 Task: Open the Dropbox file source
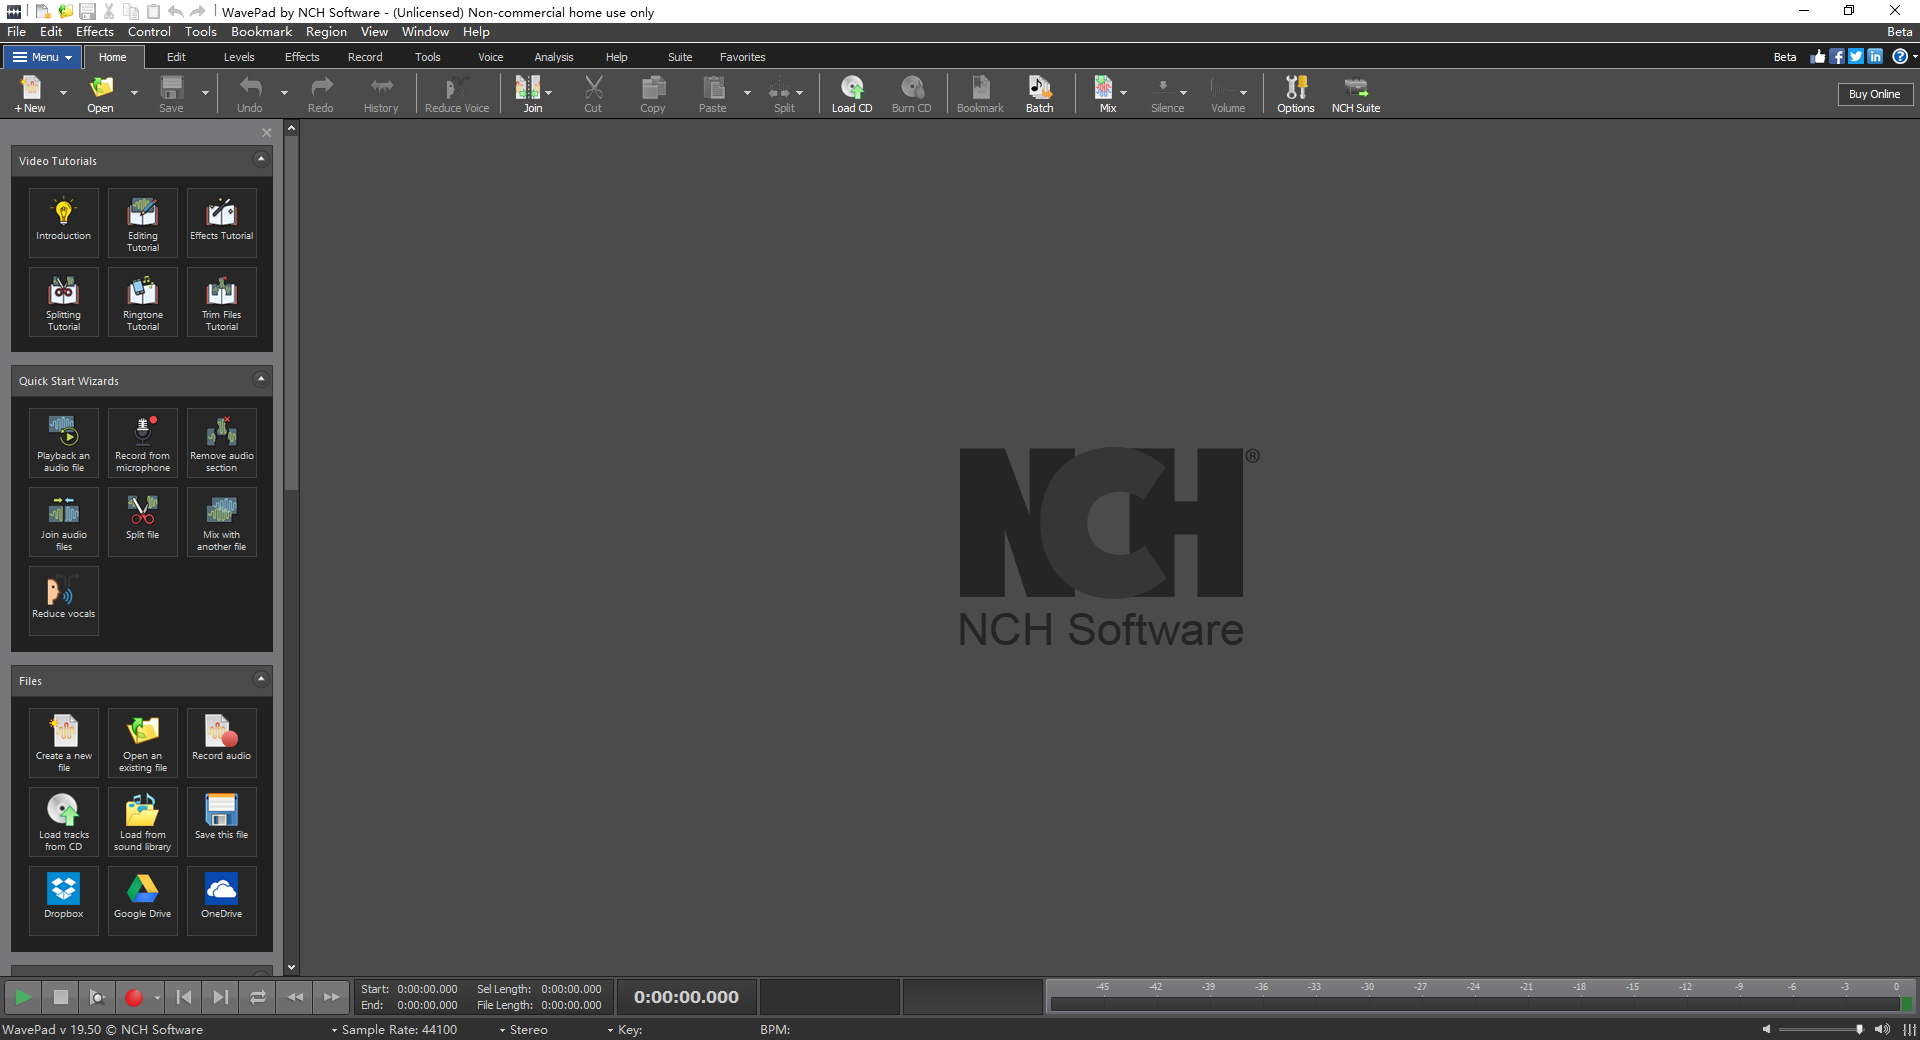64,899
